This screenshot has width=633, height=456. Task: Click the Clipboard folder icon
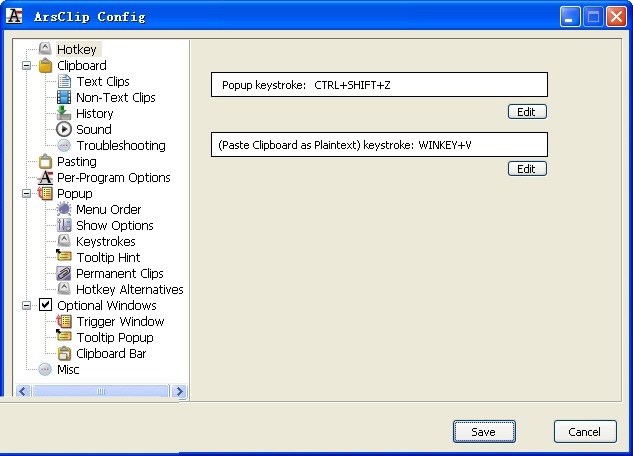[45, 65]
